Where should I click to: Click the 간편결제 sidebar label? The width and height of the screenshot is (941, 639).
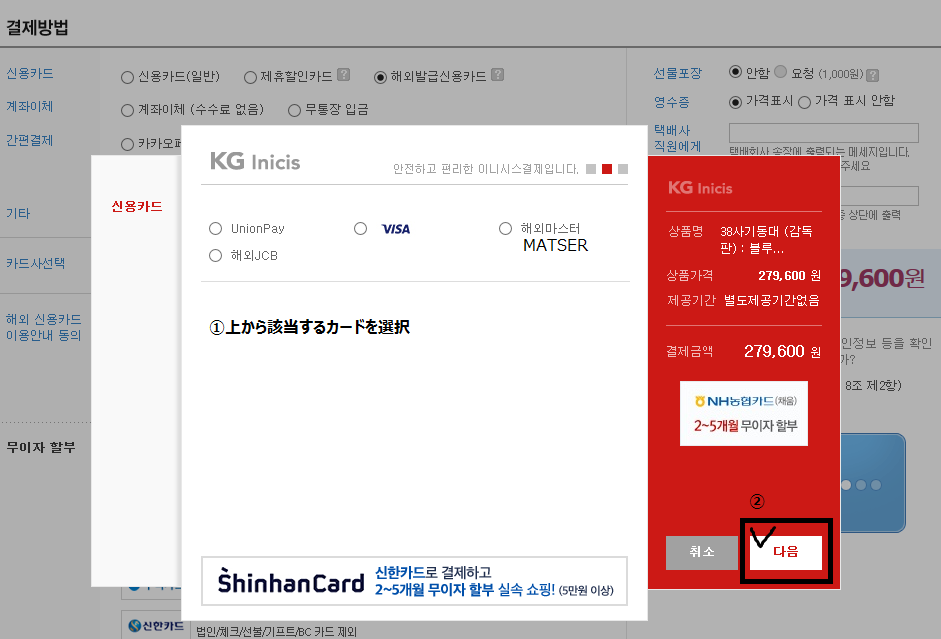tap(29, 140)
